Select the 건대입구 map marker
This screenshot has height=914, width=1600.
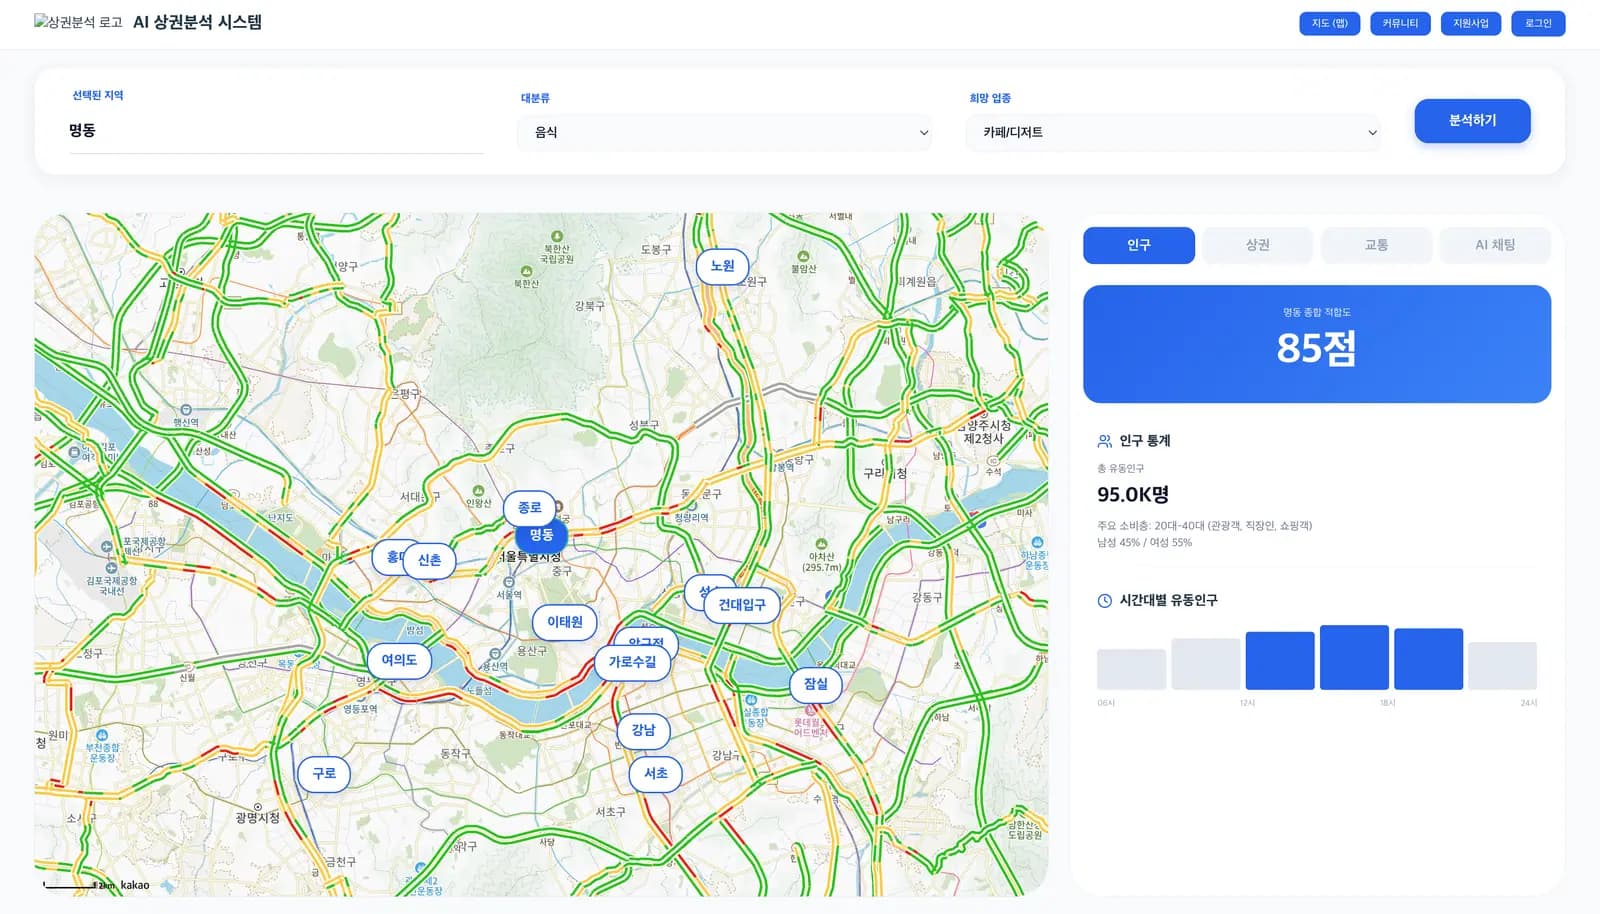(741, 605)
